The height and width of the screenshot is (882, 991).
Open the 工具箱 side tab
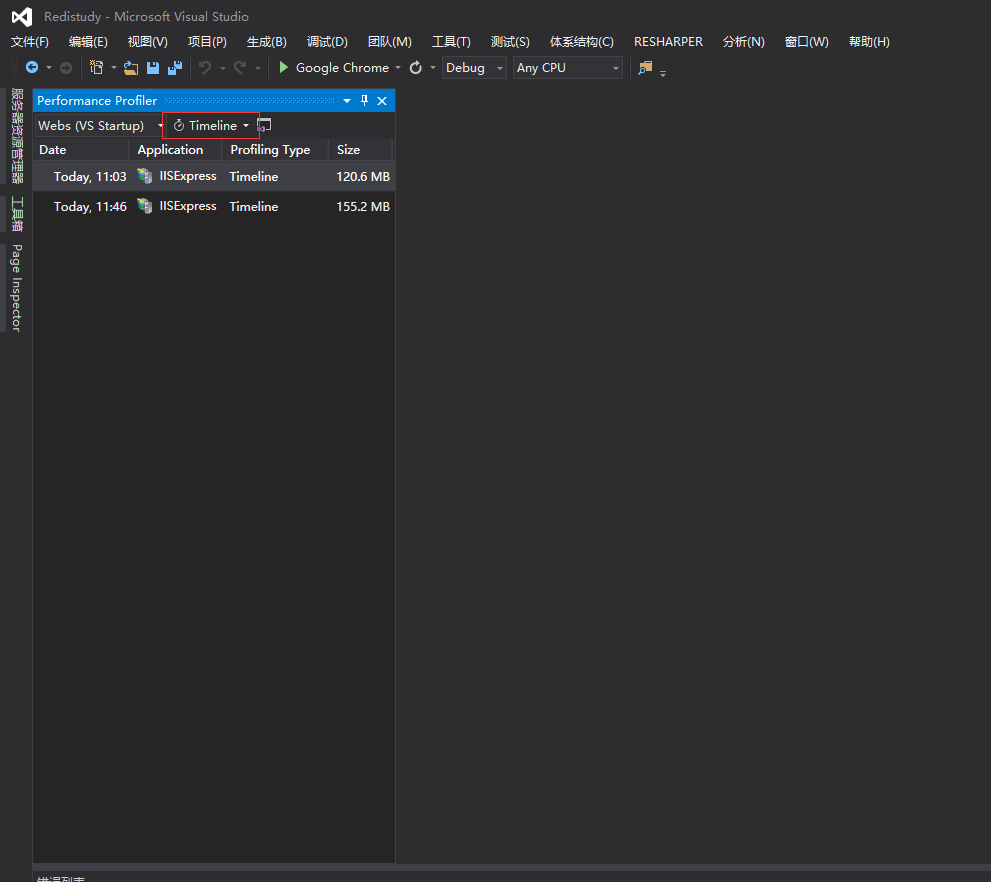click(16, 214)
